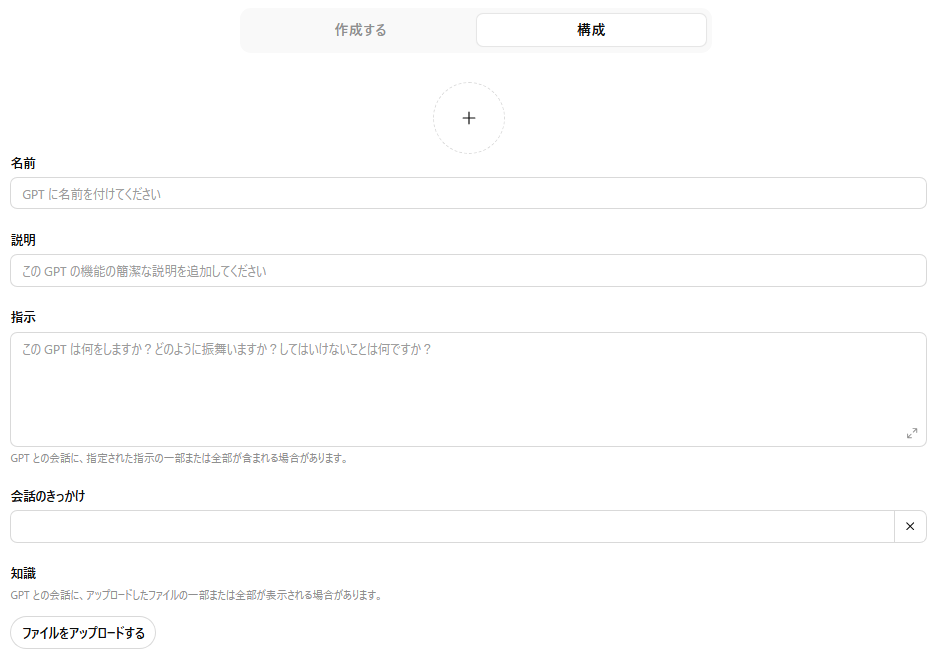
Task: Click the 知識 section heading
Action: (x=24, y=573)
